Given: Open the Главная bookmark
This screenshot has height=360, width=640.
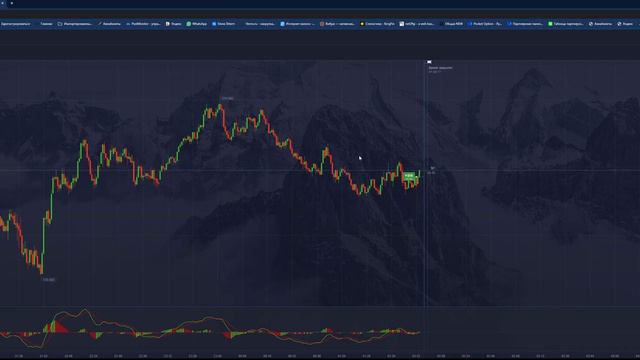Looking at the screenshot, I should [x=46, y=24].
